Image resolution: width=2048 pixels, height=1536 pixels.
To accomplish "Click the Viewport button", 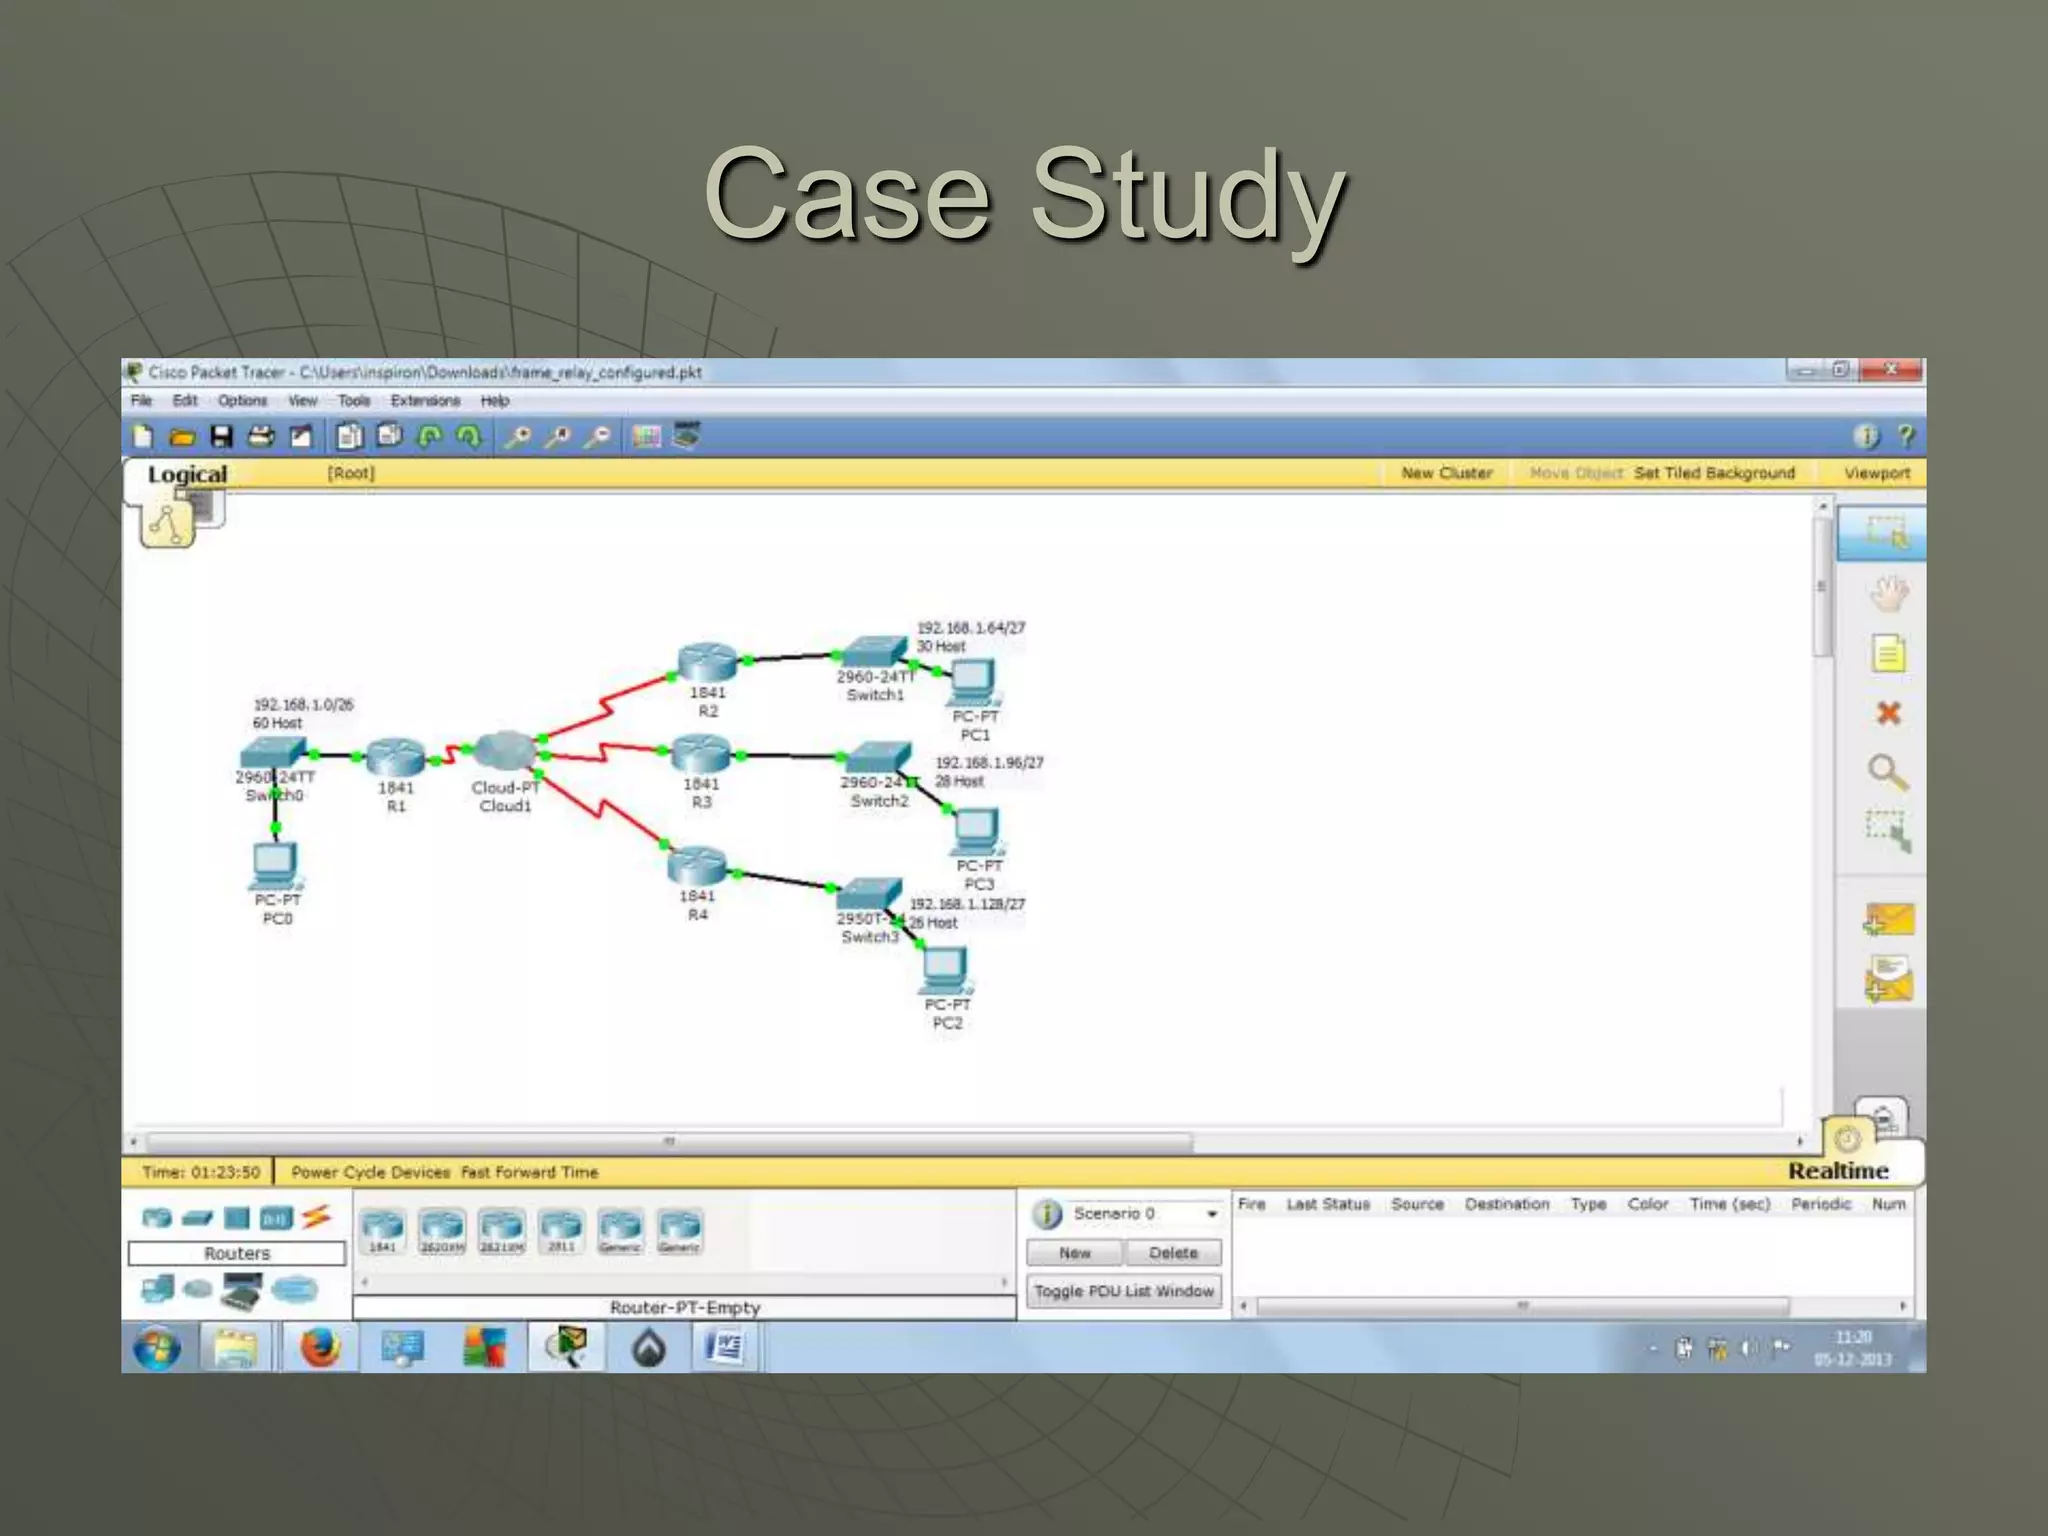I will (1877, 473).
